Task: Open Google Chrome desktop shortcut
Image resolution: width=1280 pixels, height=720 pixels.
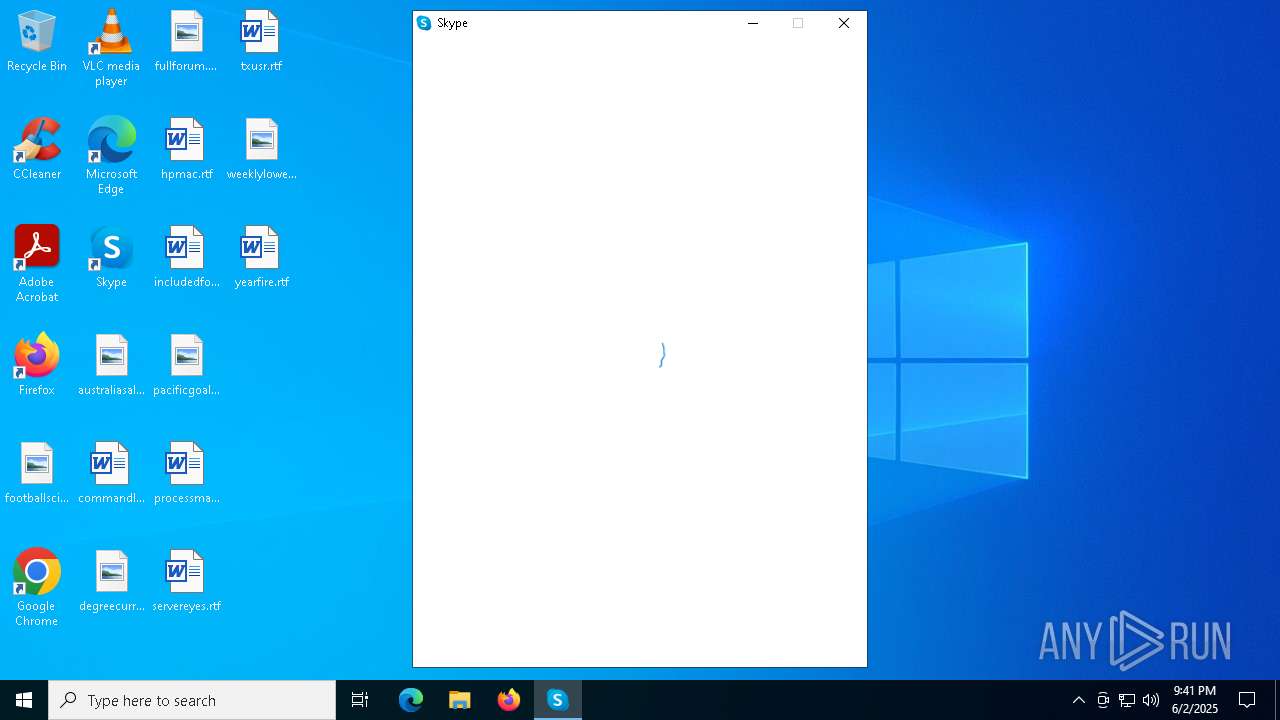Action: pos(37,588)
